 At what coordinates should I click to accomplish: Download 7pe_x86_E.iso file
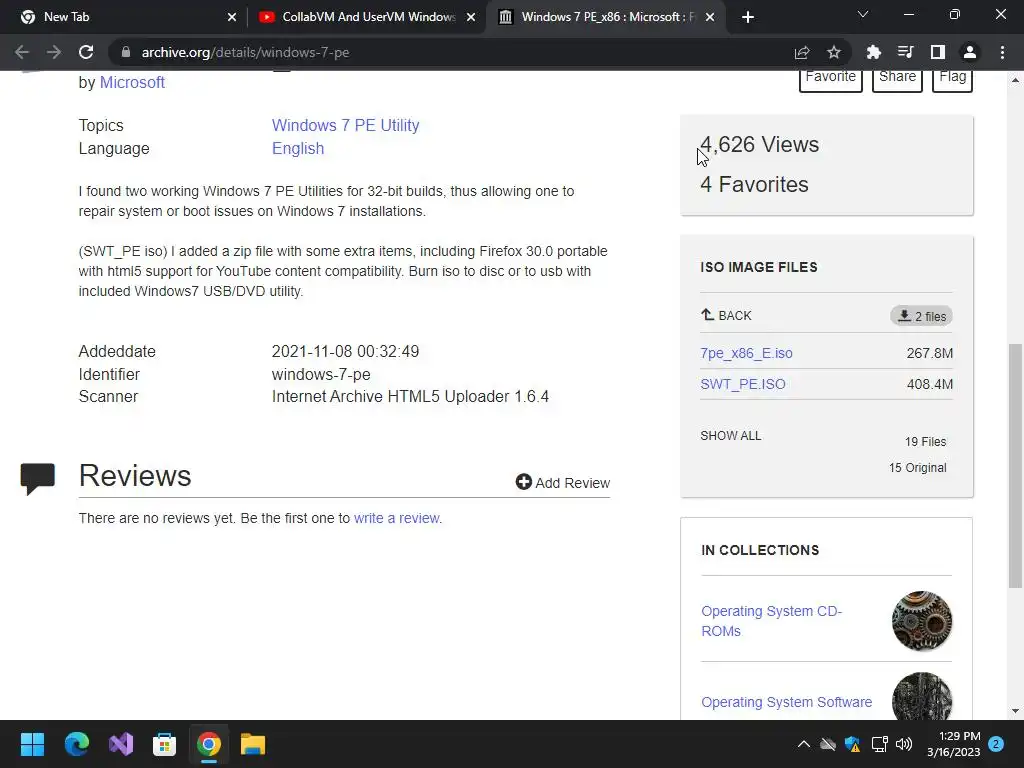pyautogui.click(x=746, y=353)
